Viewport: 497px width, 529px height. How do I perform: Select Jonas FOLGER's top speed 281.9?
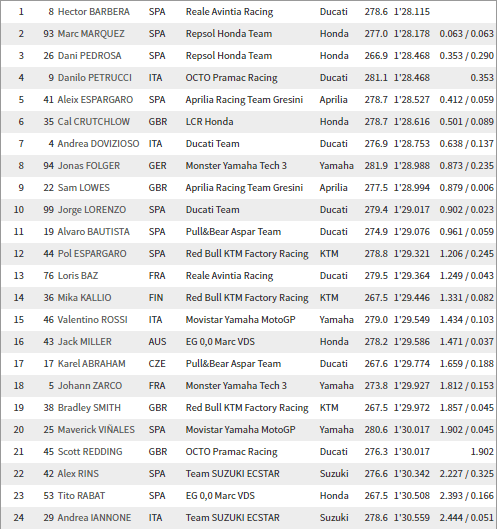click(376, 166)
